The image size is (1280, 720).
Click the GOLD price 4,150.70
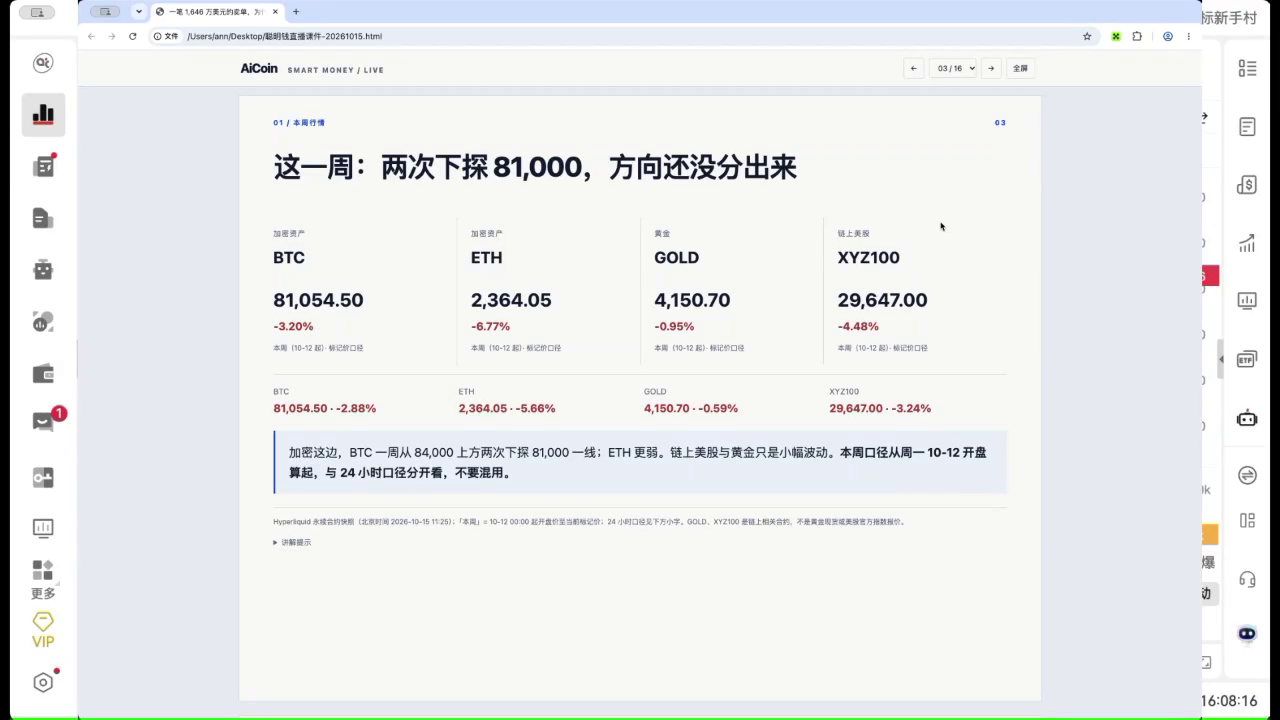[x=692, y=300]
